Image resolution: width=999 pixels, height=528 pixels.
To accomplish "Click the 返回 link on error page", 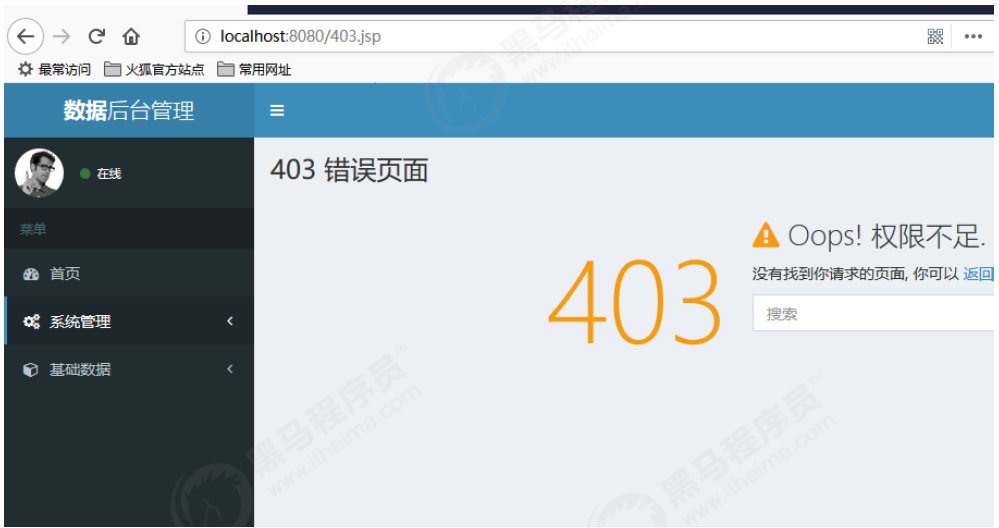I will pos(978,274).
